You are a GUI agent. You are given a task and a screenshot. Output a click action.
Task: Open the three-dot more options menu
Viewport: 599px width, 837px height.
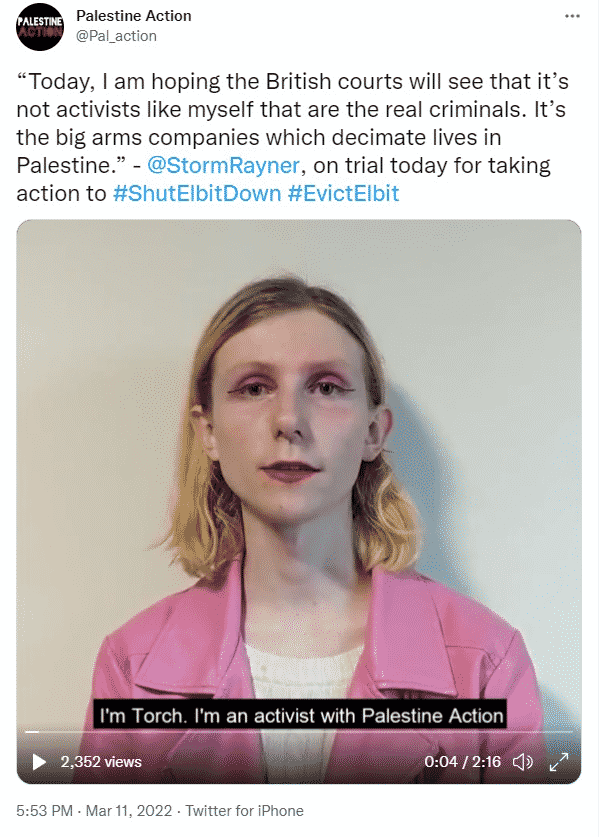572,16
